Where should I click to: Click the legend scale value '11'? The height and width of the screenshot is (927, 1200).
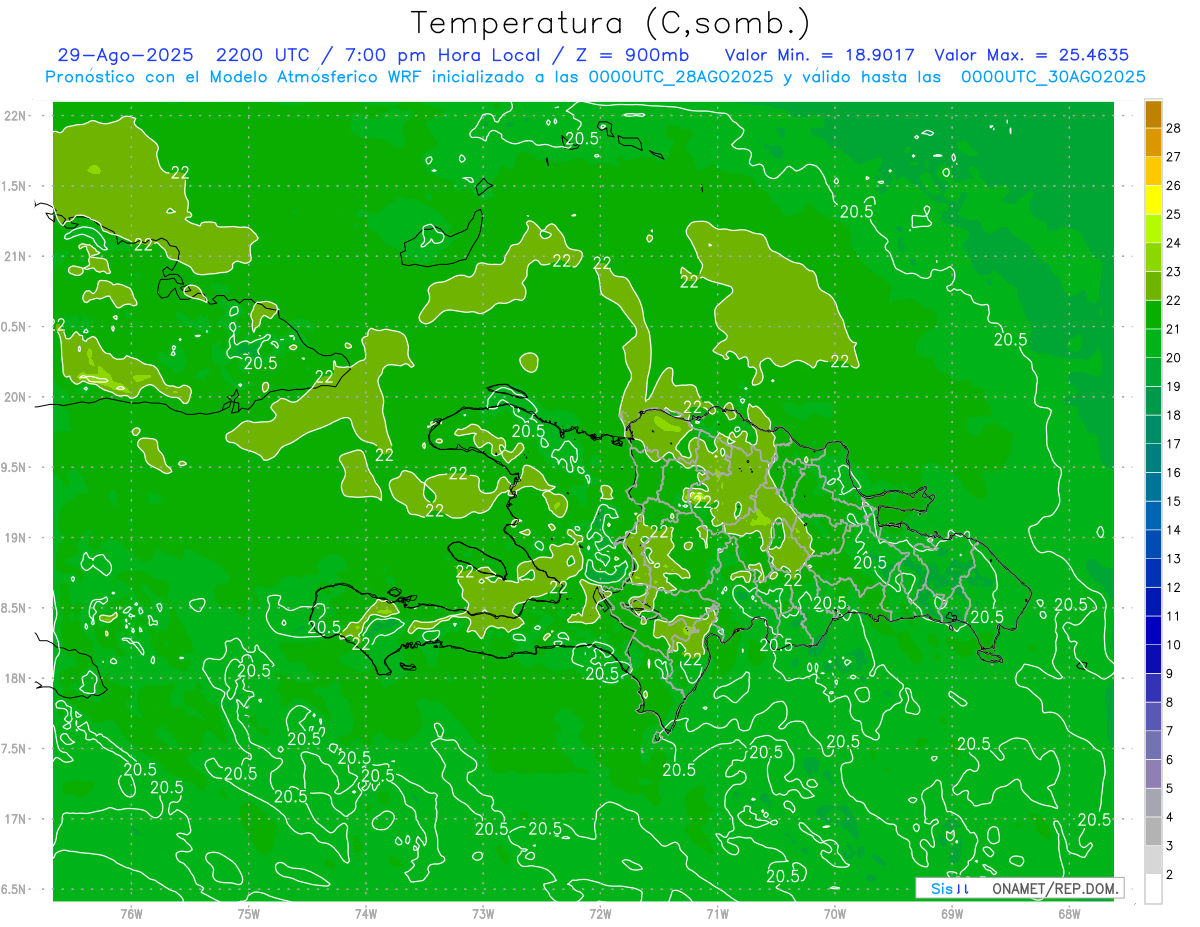click(1174, 616)
